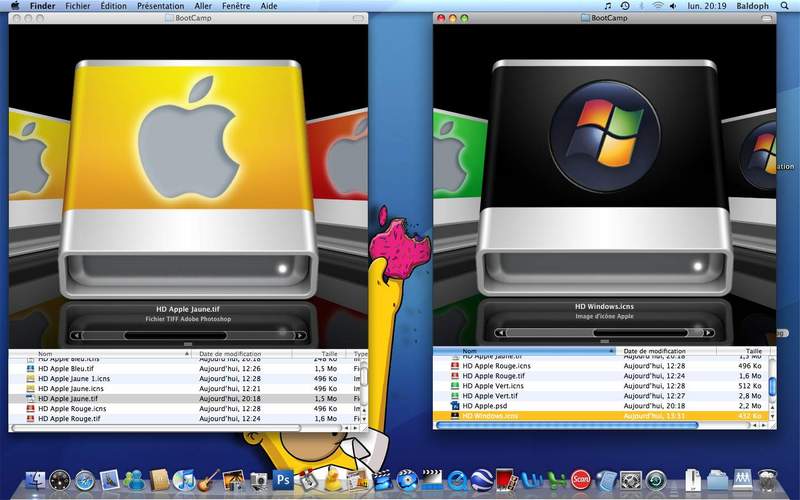
Task: Select HD Windows.icns highlighted row
Action: [601, 416]
